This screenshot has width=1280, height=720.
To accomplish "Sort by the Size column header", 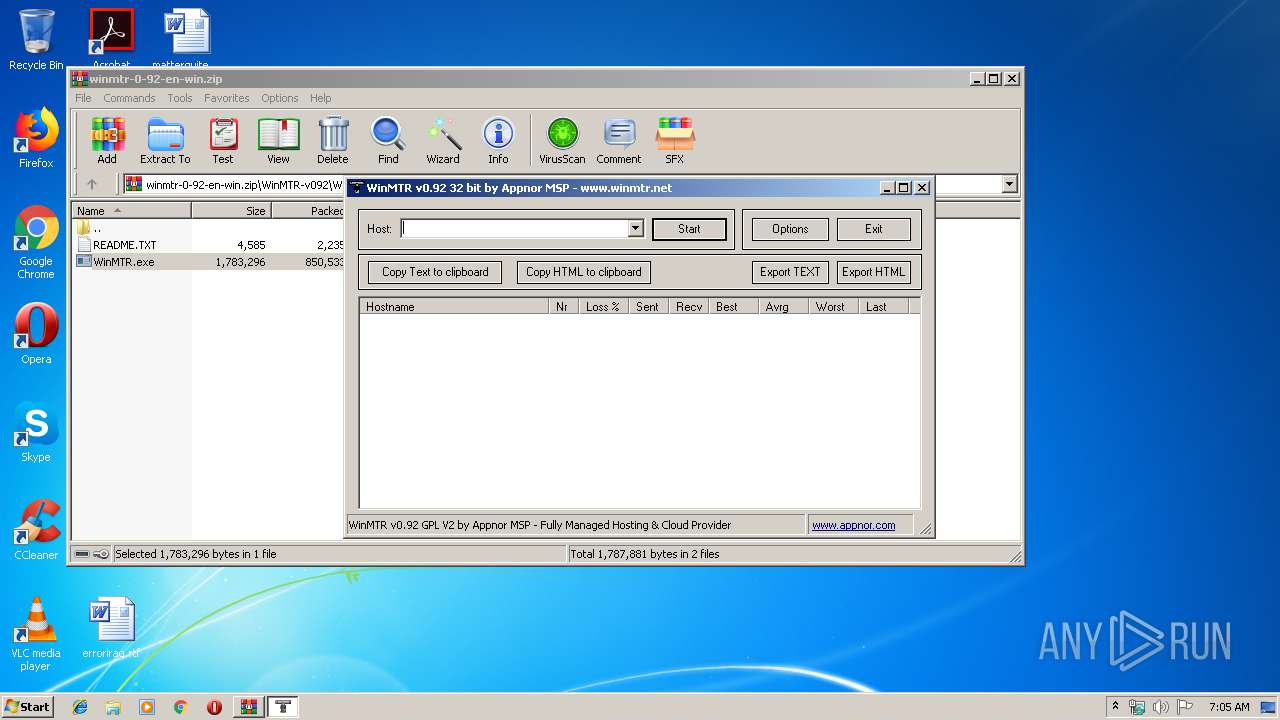I will (231, 211).
